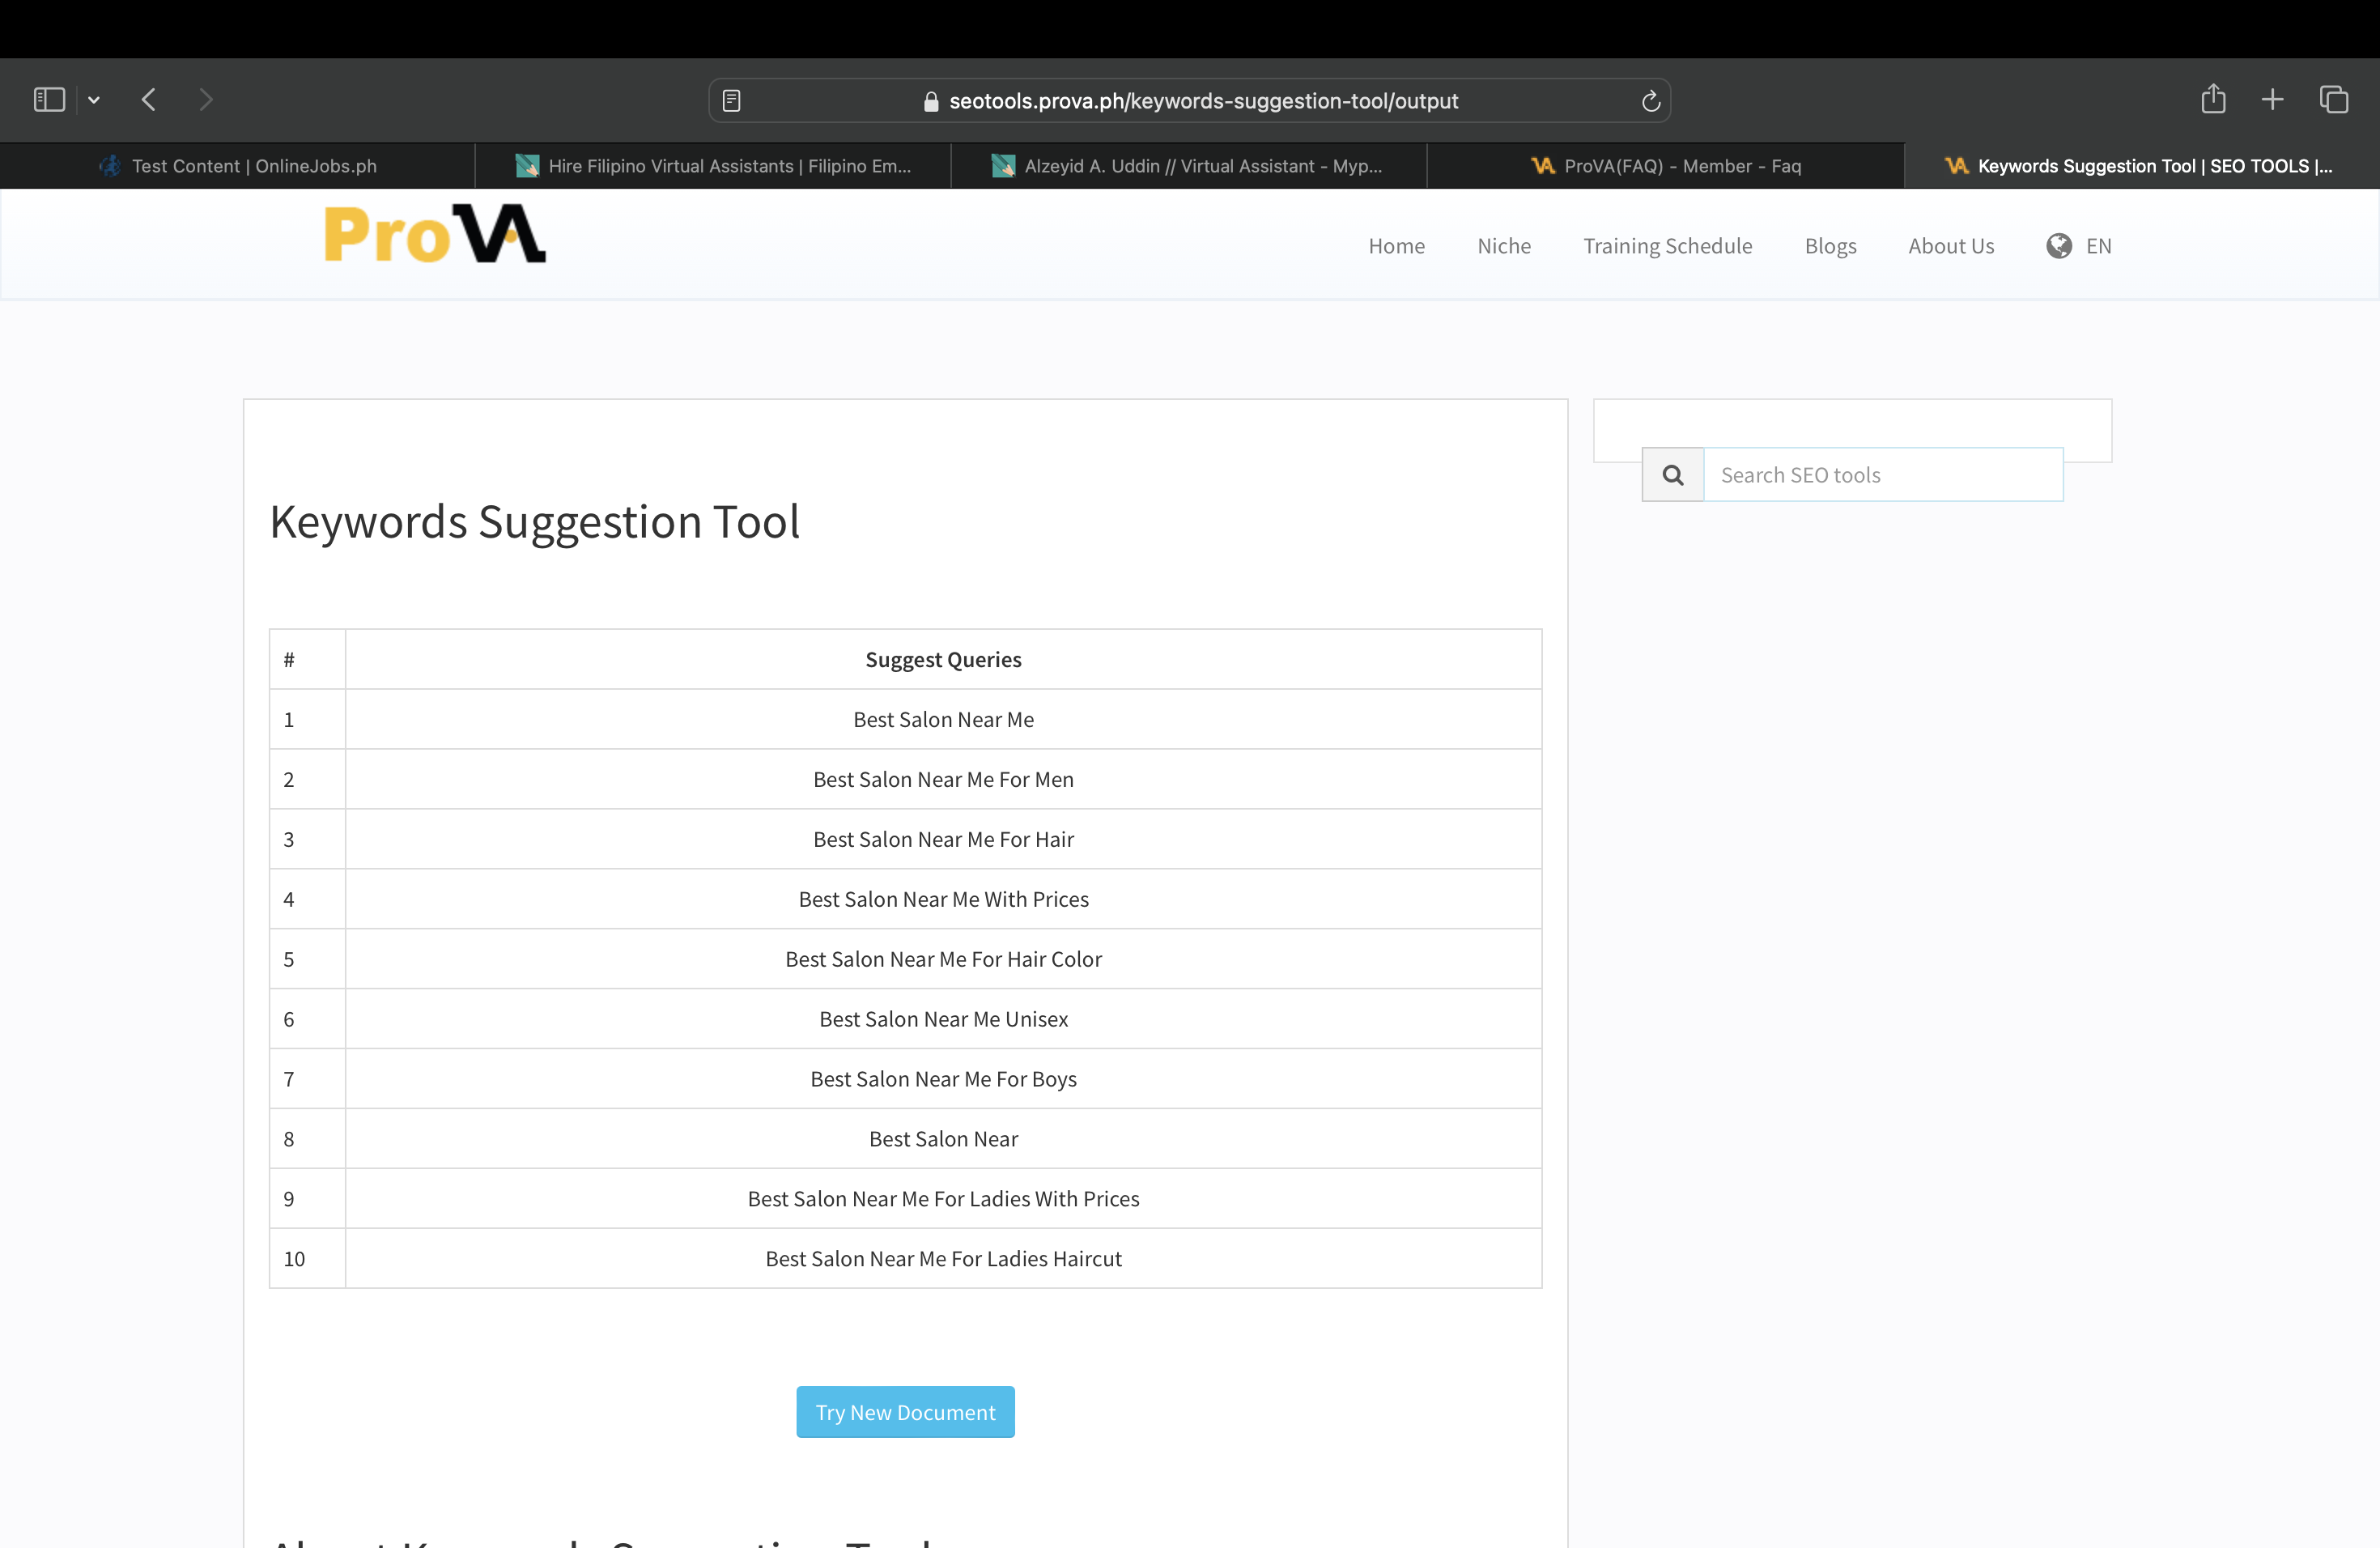Click the Safari sidebar toggle icon
Image resolution: width=2380 pixels, height=1548 pixels.
tap(49, 100)
